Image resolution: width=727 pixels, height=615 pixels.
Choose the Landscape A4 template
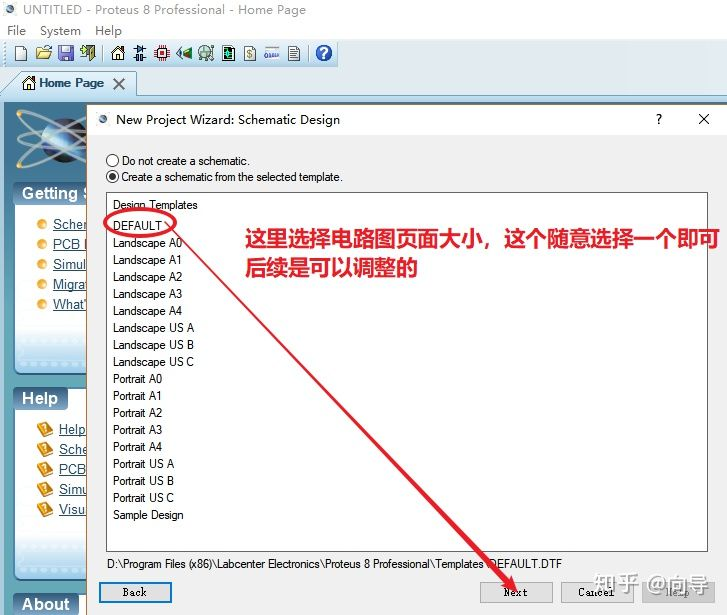(147, 311)
